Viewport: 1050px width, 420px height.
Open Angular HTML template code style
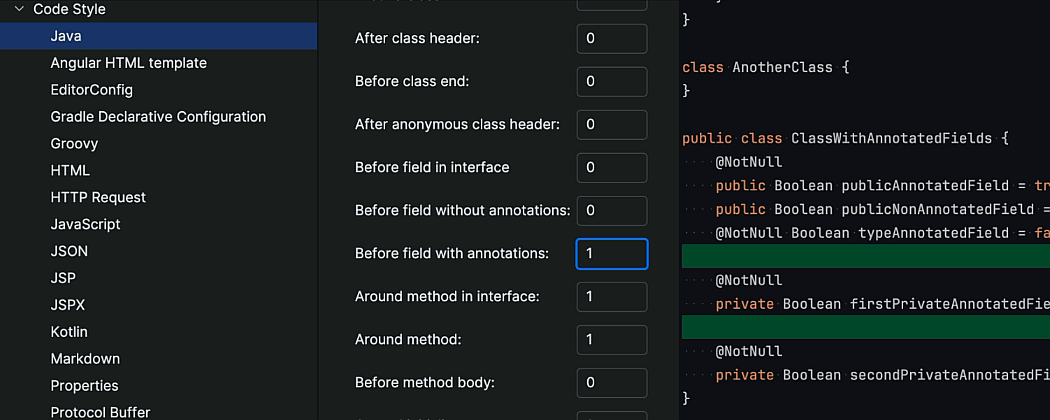click(x=128, y=63)
